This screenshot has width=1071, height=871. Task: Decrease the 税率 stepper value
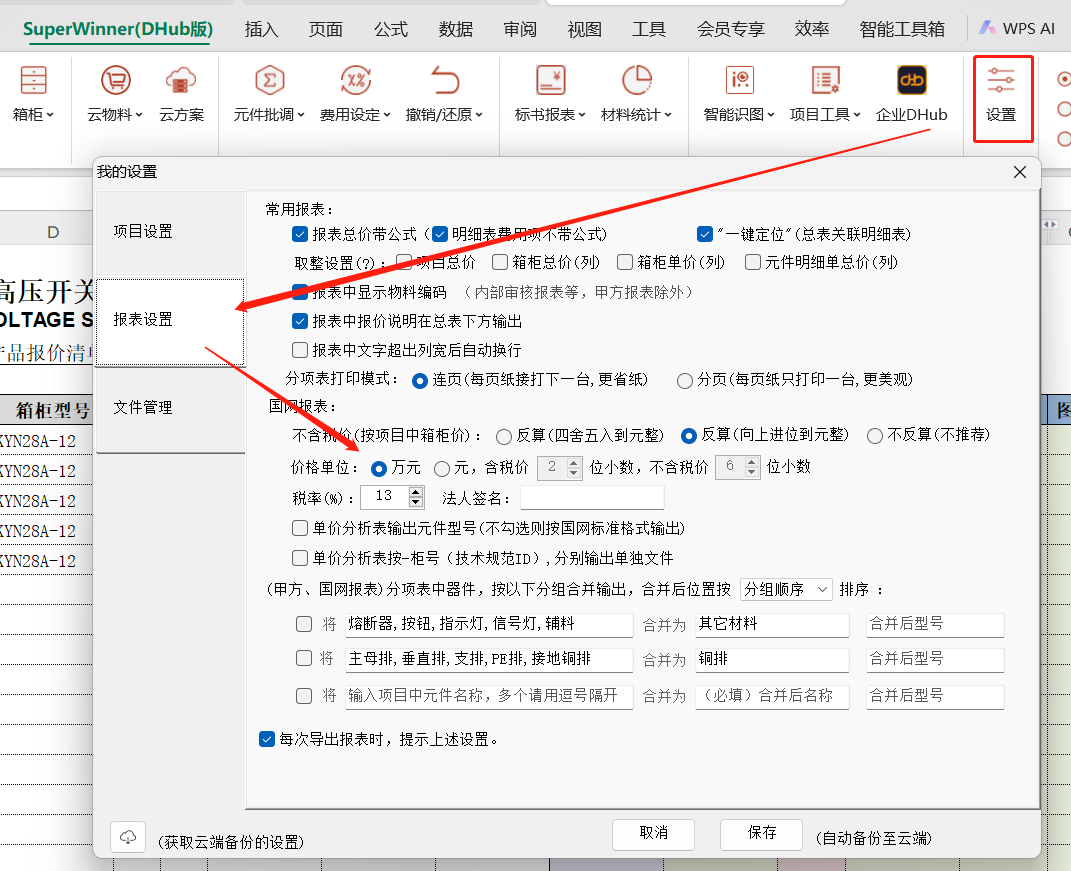416,502
